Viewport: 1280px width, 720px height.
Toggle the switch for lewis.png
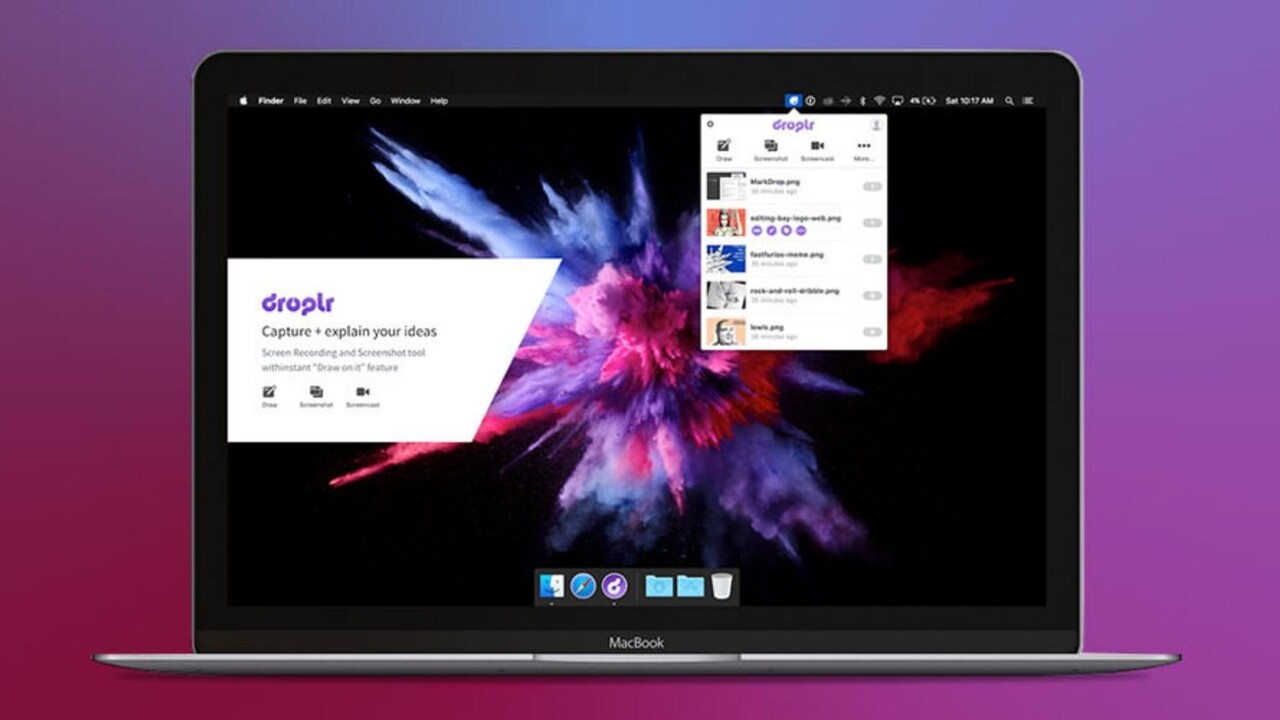[x=872, y=332]
